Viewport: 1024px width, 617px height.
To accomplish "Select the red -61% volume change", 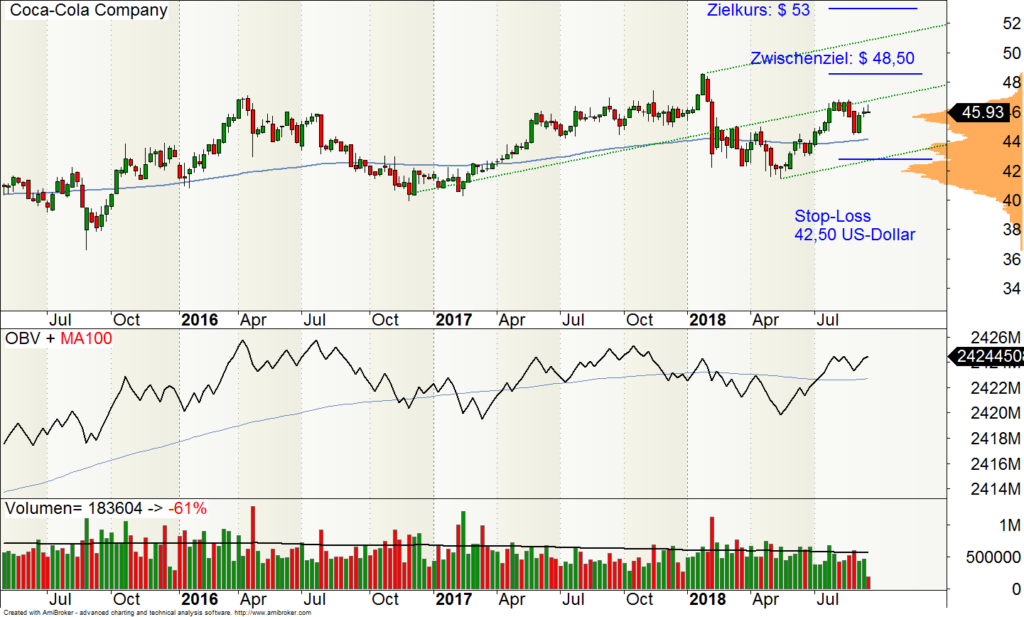I will tap(187, 509).
